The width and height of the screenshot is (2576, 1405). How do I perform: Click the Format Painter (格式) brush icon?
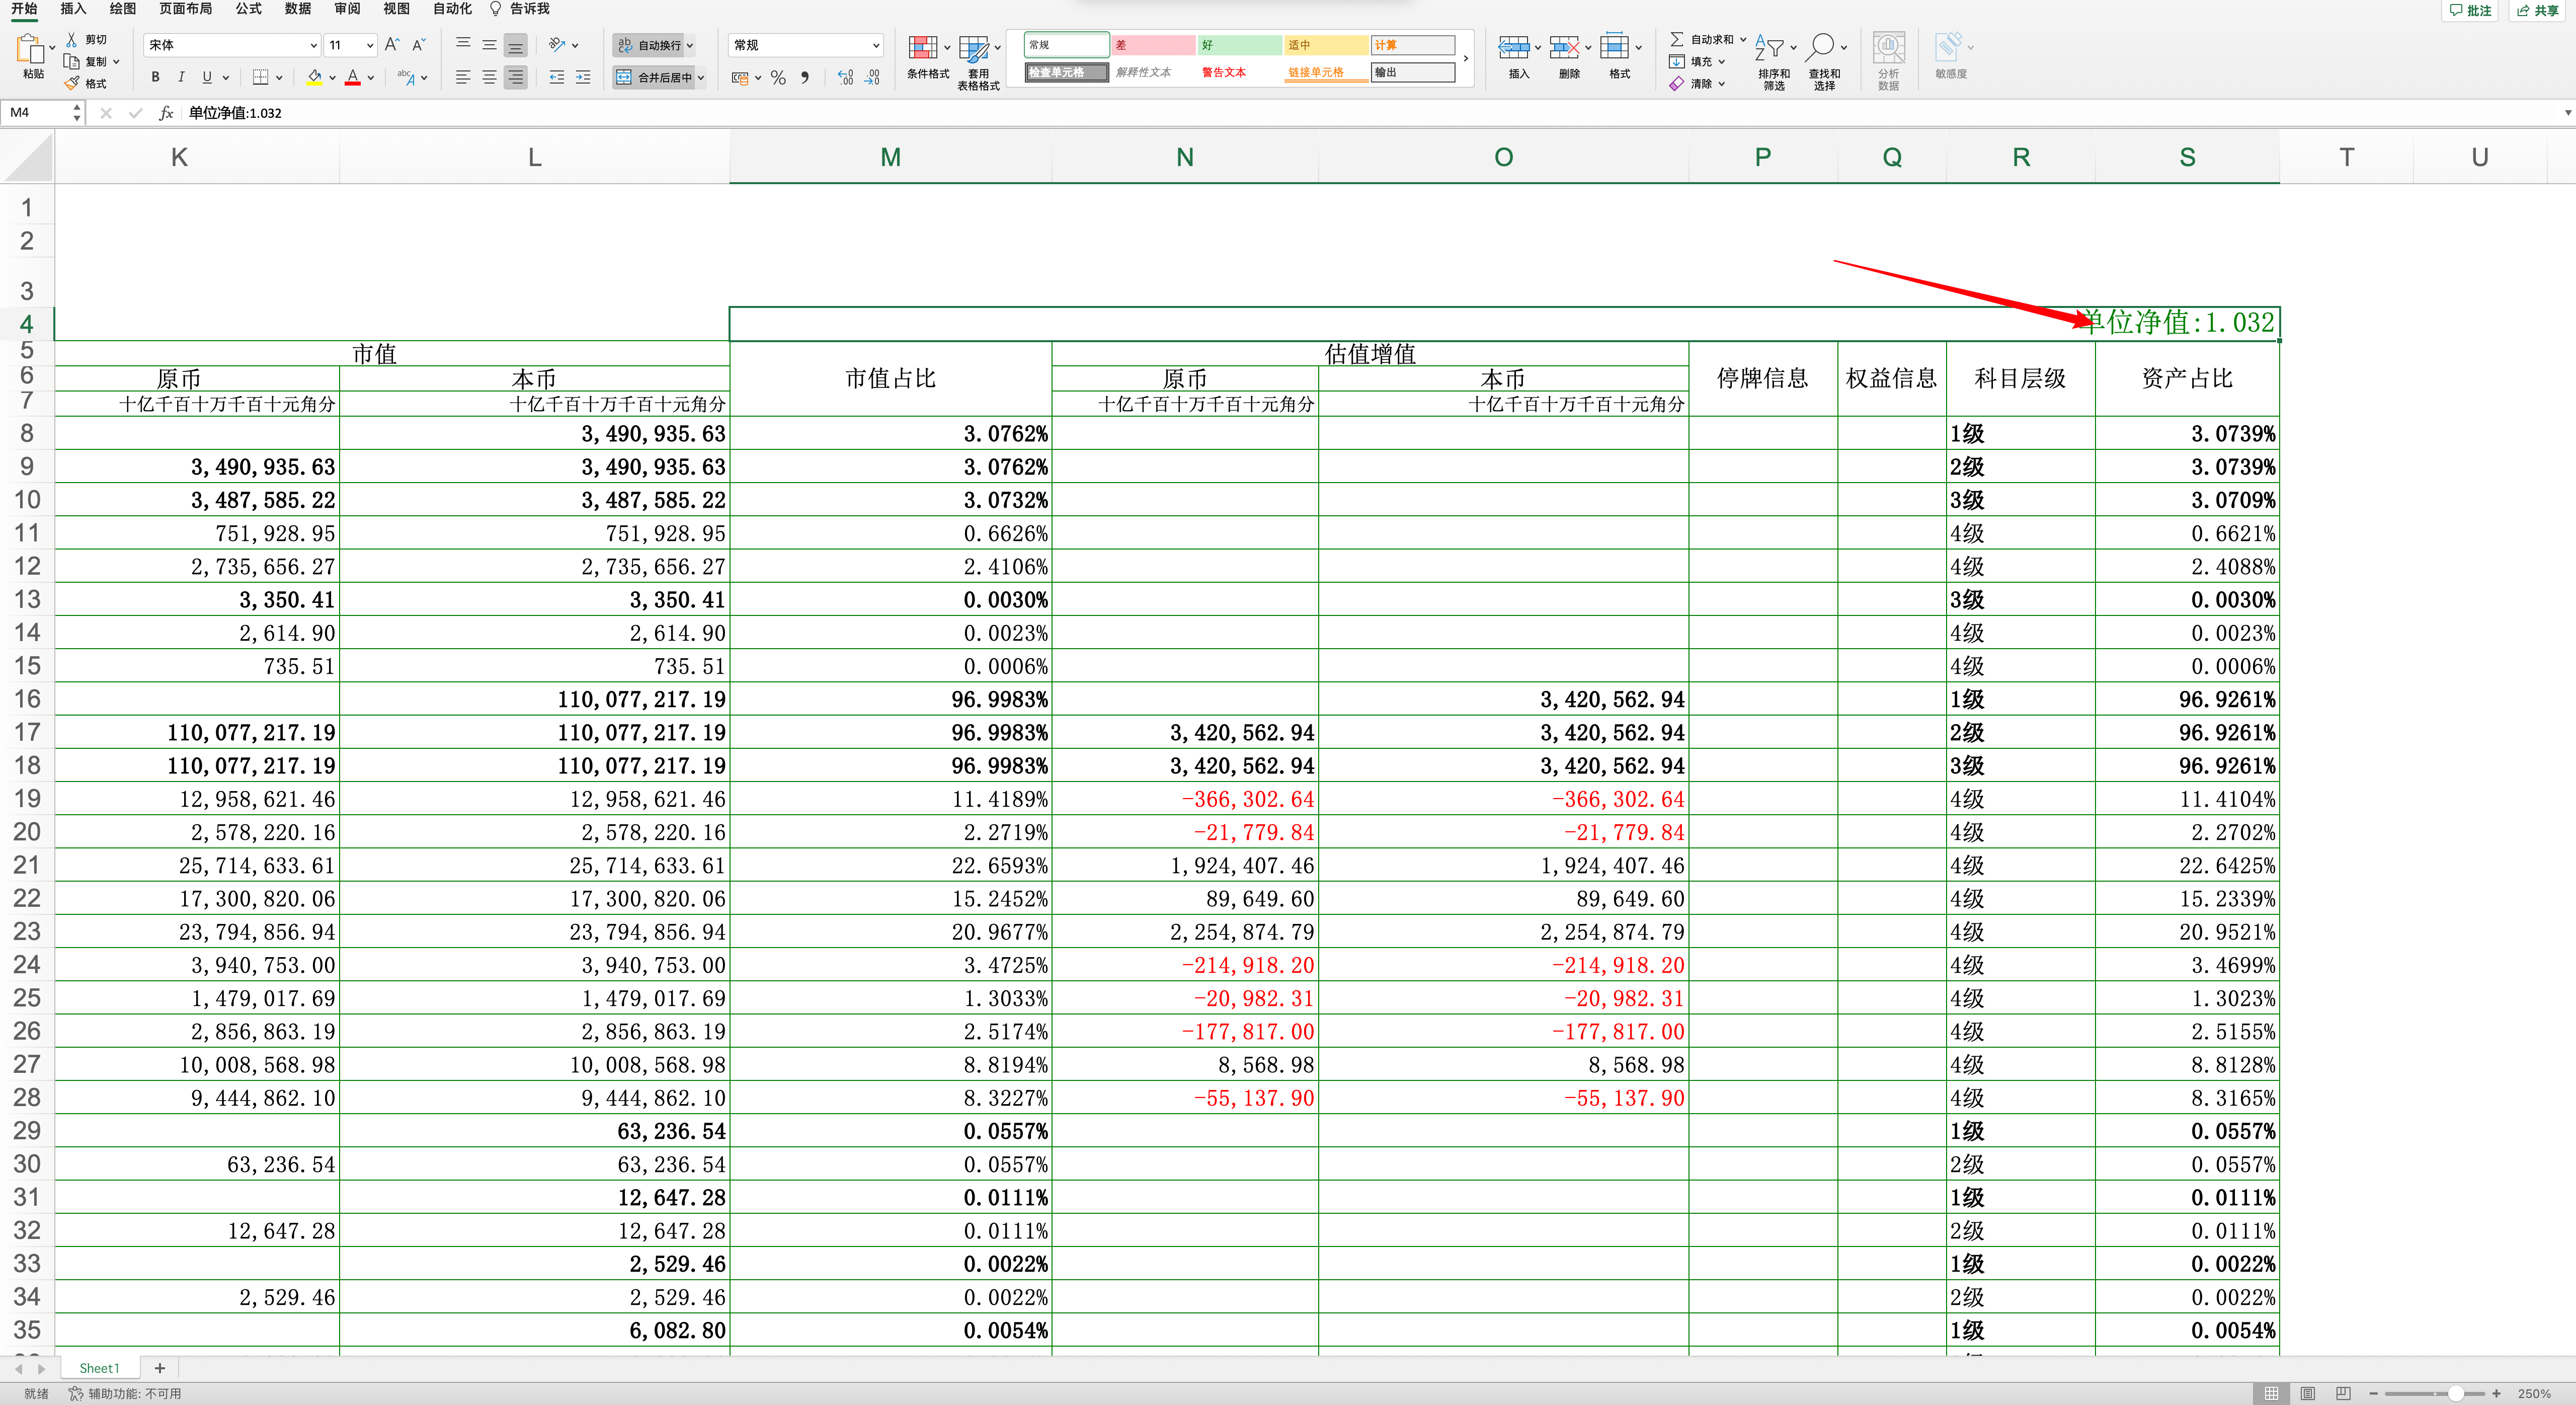[72, 83]
